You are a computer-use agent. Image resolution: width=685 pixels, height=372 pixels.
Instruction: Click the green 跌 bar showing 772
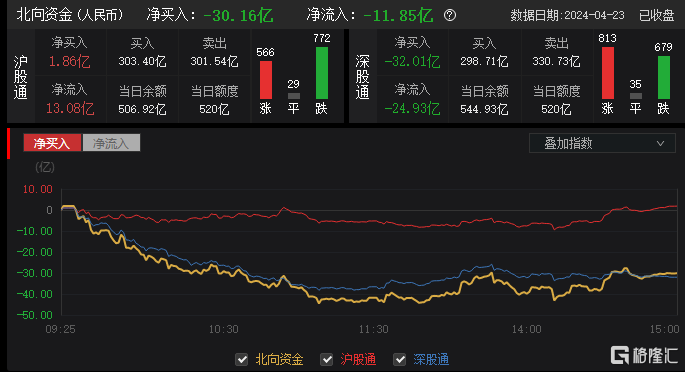322,73
